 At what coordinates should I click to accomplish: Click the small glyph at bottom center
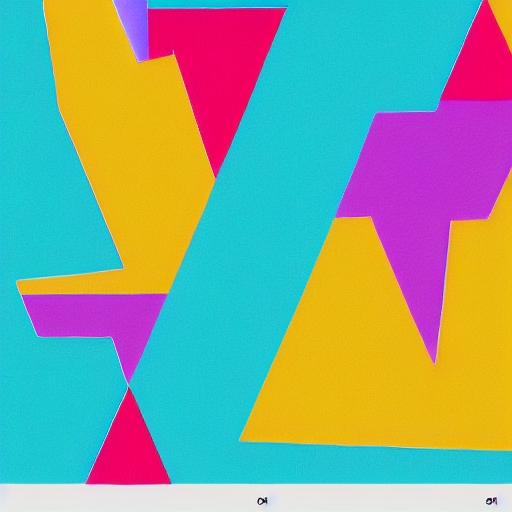[262, 501]
